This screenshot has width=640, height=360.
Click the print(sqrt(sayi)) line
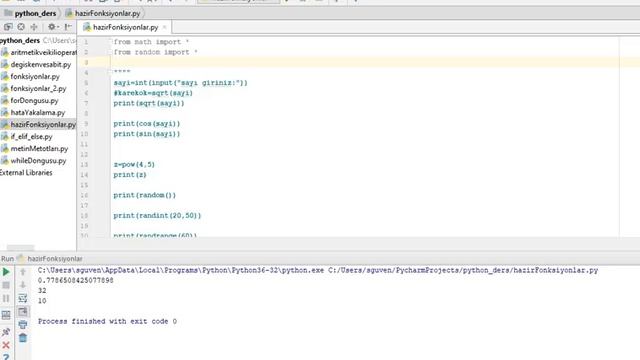coord(149,103)
